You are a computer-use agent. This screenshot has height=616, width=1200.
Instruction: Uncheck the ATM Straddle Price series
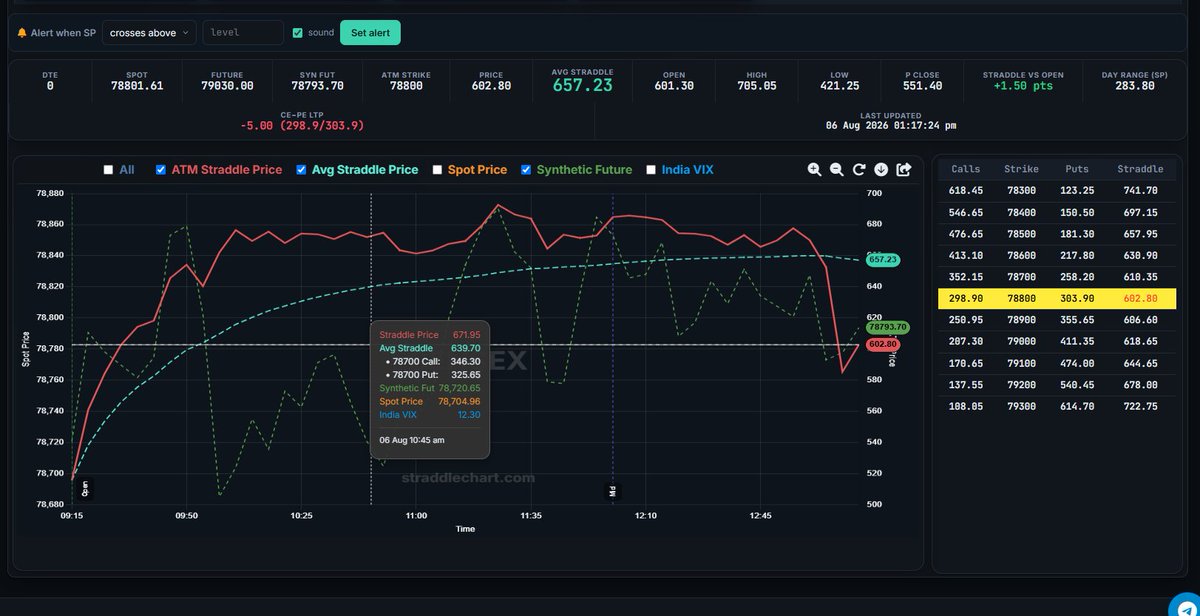coord(161,170)
